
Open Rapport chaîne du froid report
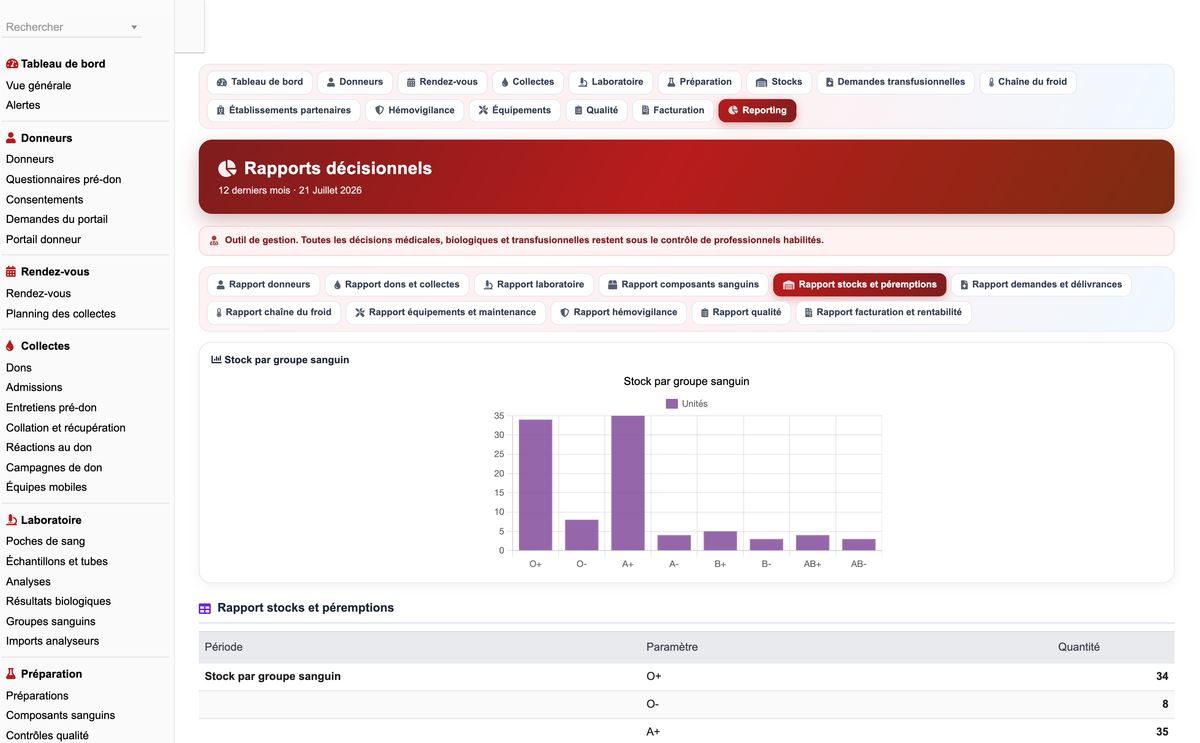(x=274, y=313)
